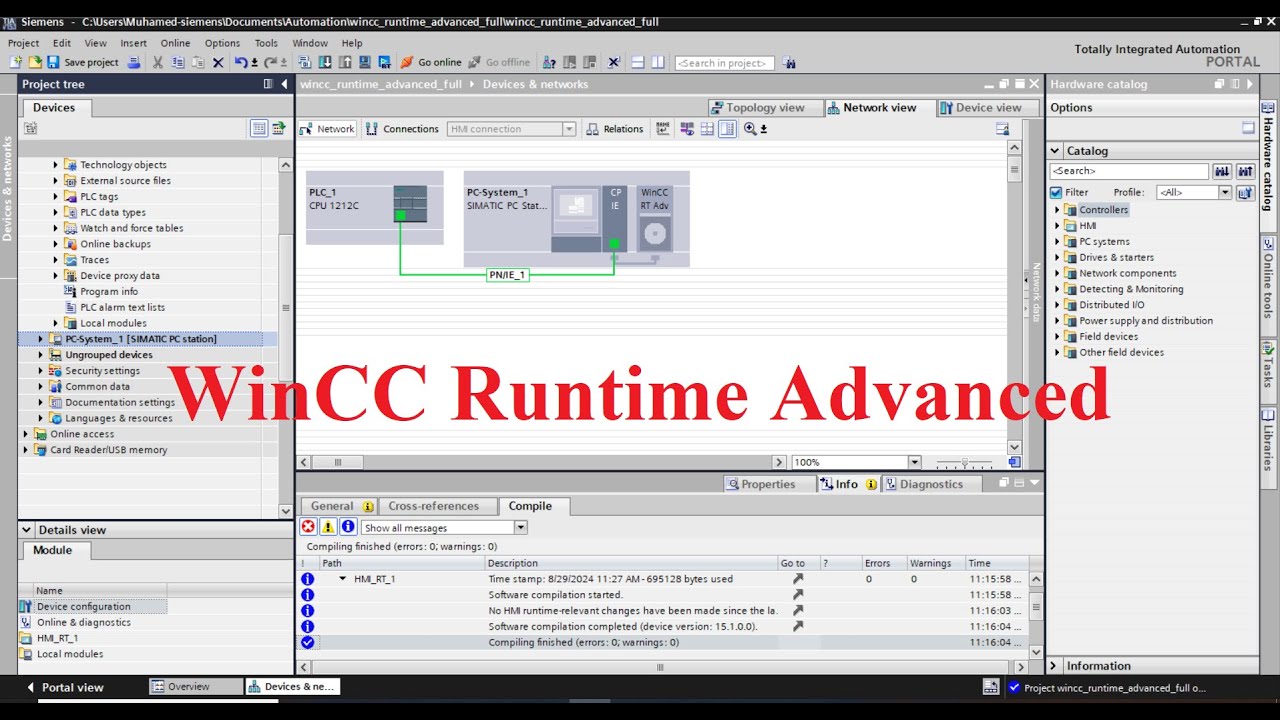Split editor space horizontally
The width and height of the screenshot is (1280, 720).
coord(637,62)
